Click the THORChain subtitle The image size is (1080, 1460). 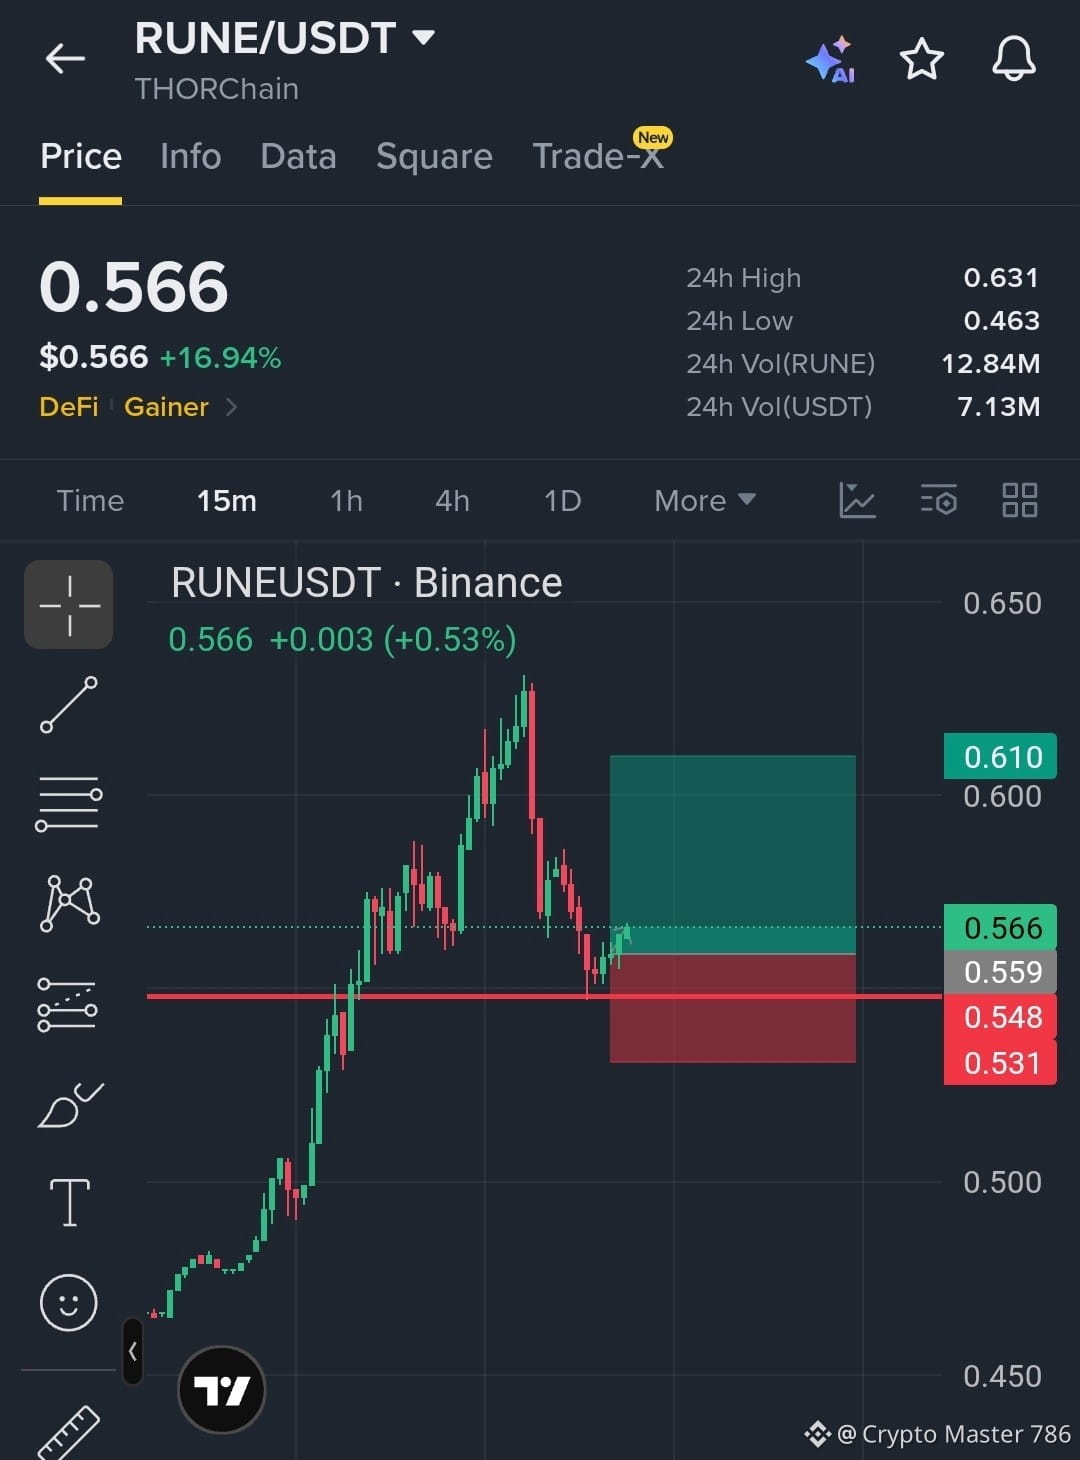click(216, 89)
